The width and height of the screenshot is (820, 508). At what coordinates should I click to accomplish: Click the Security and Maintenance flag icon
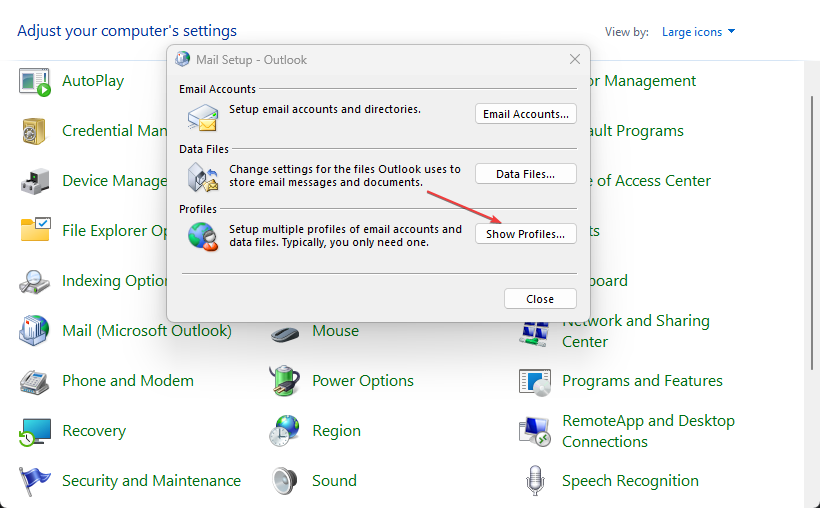[x=35, y=481]
